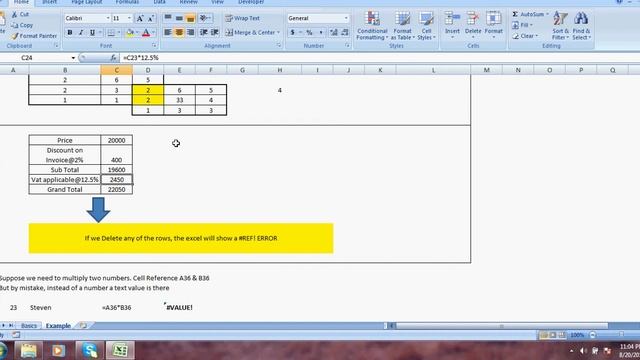Toggle Bold formatting
Screen dimensions: 640x360
70,32
